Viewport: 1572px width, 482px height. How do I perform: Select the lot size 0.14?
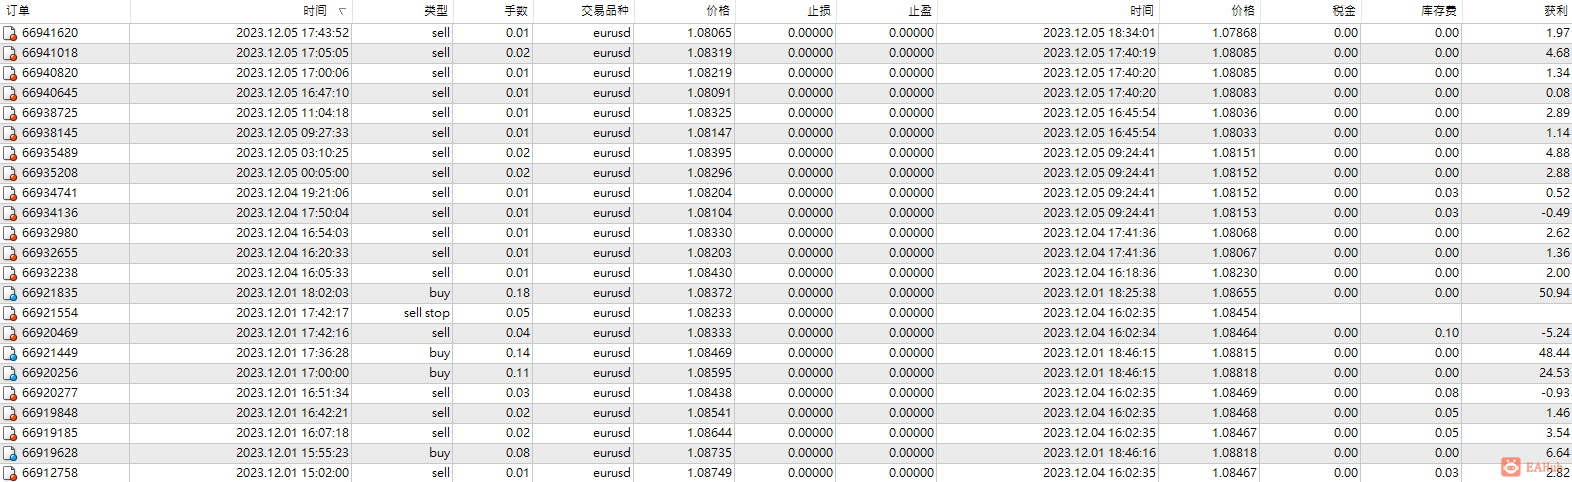point(518,353)
